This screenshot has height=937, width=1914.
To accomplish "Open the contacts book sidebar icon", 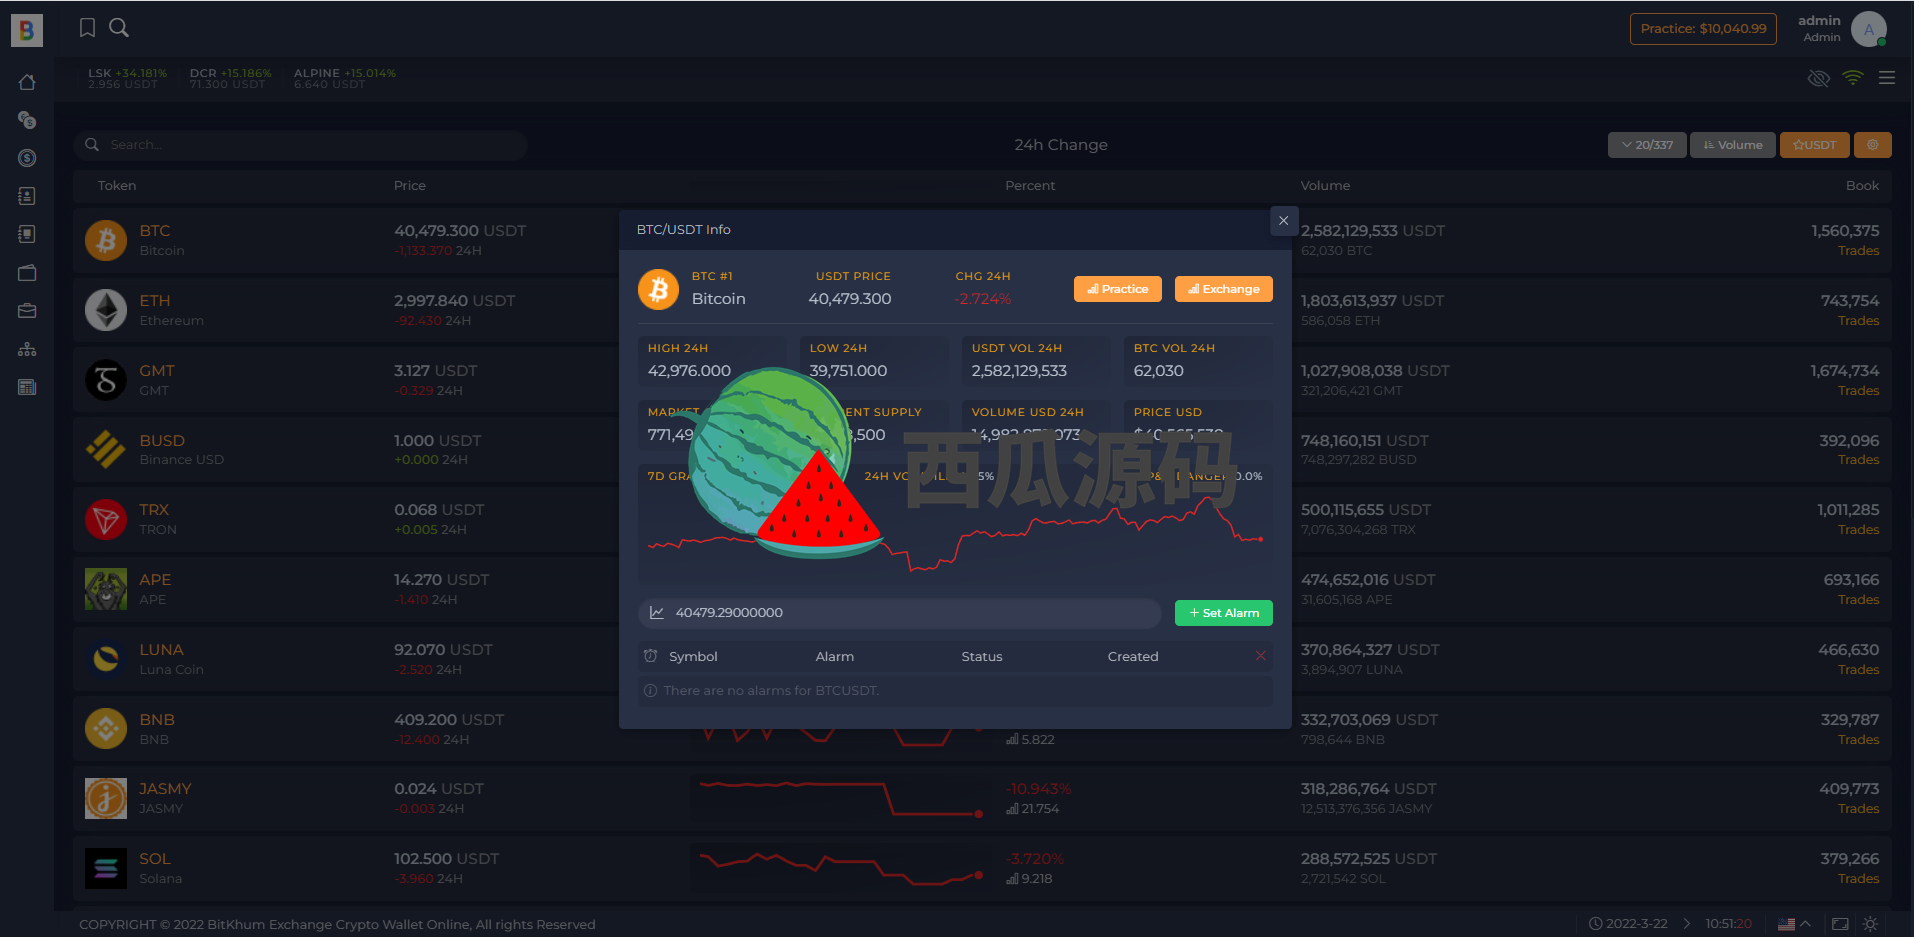I will 27,196.
